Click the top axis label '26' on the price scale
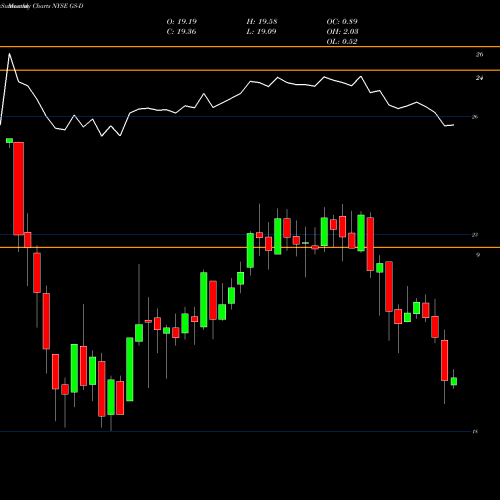Screen dimensions: 500x500 tap(479, 55)
